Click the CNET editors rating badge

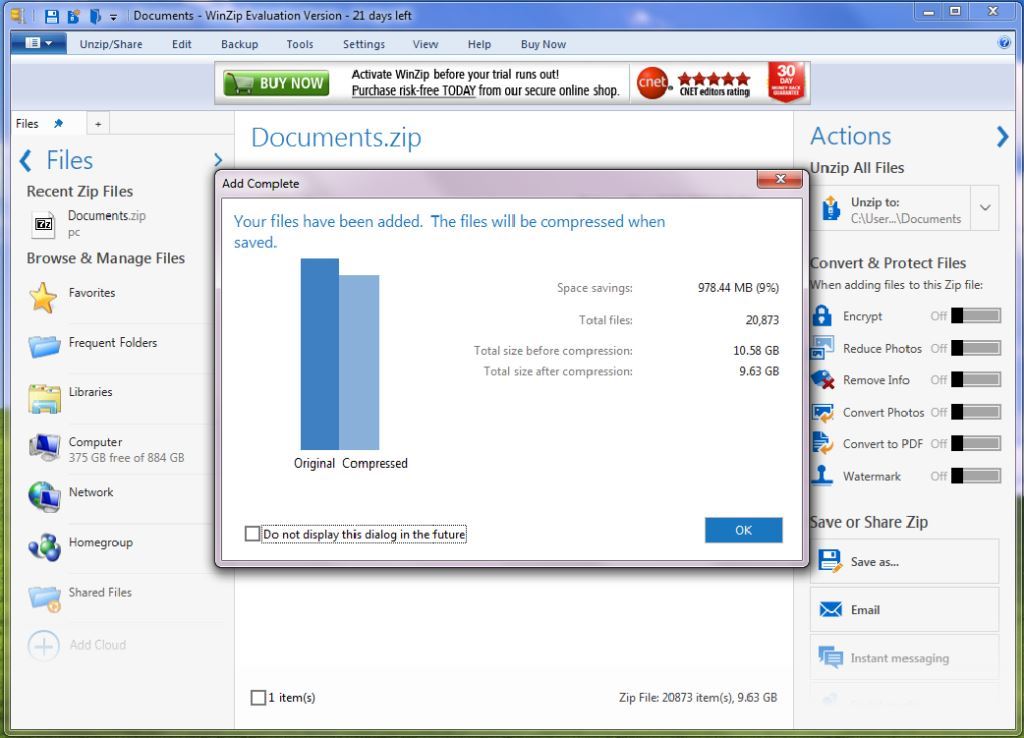click(694, 84)
